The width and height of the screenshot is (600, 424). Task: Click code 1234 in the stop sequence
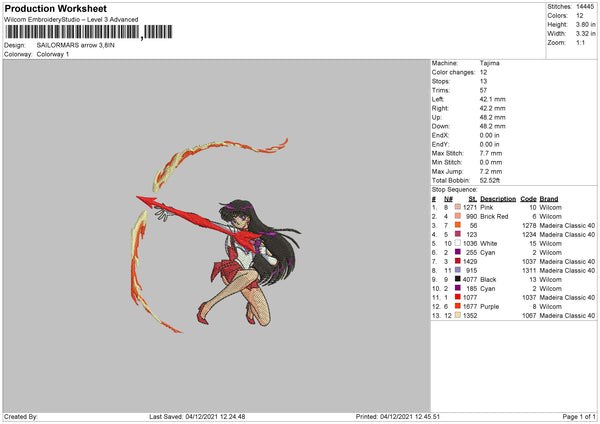tap(529, 235)
